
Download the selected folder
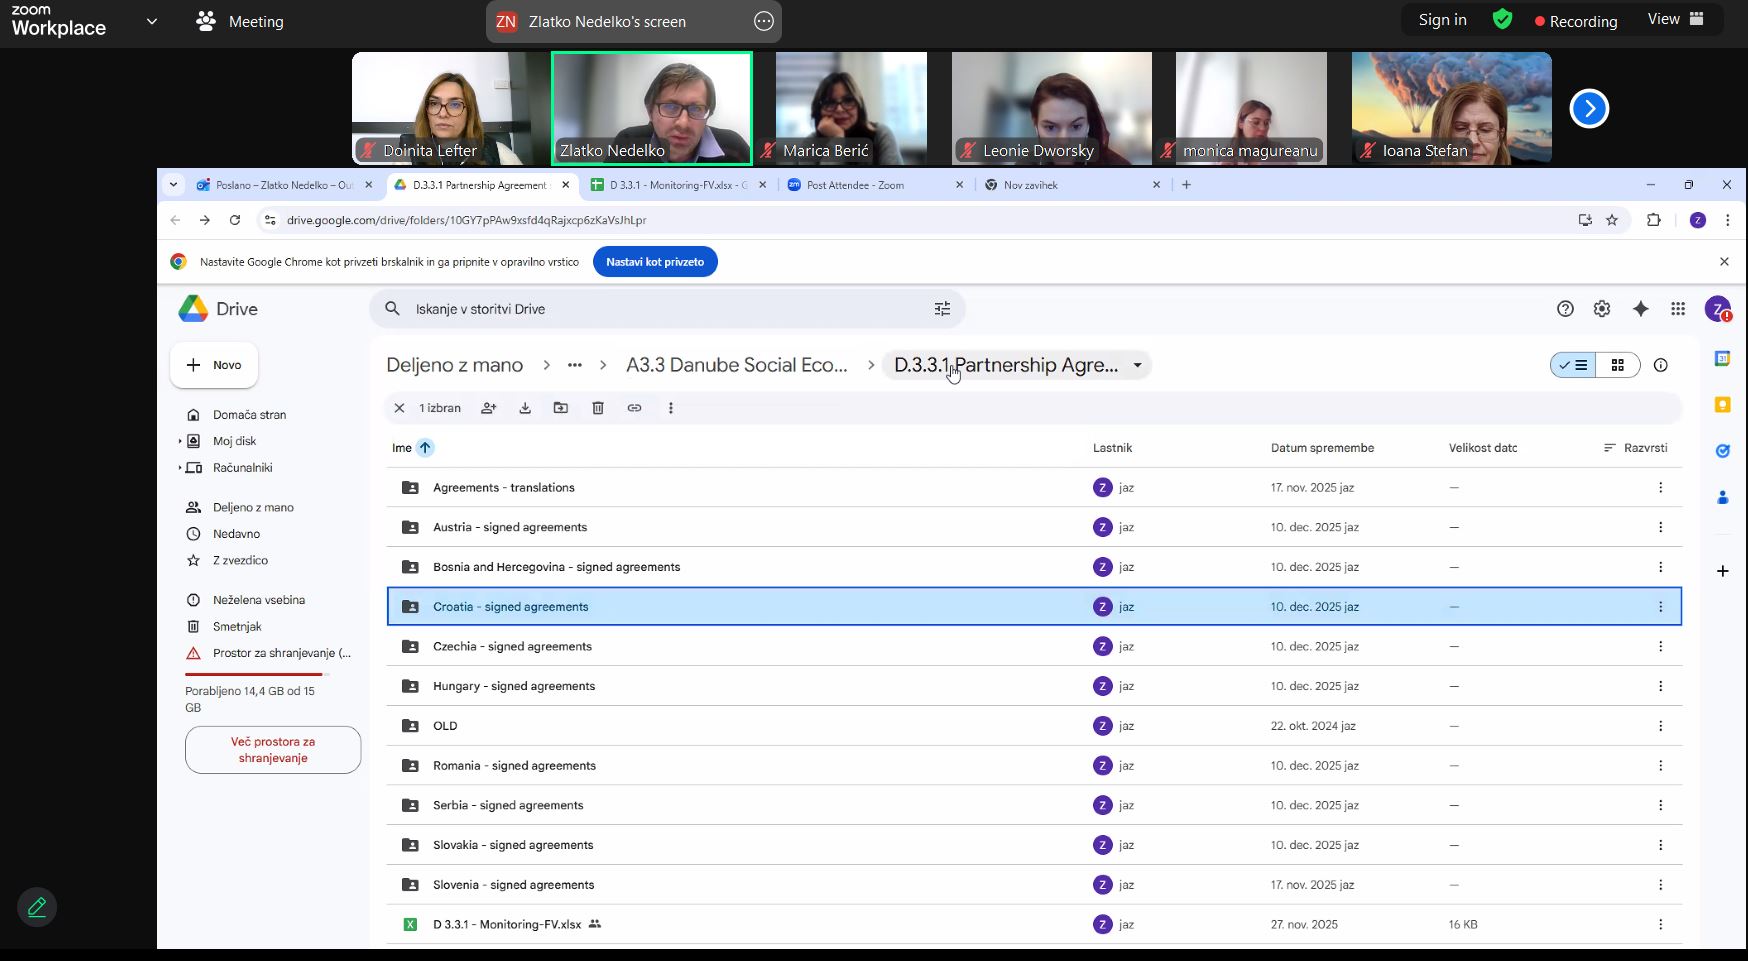pos(525,408)
